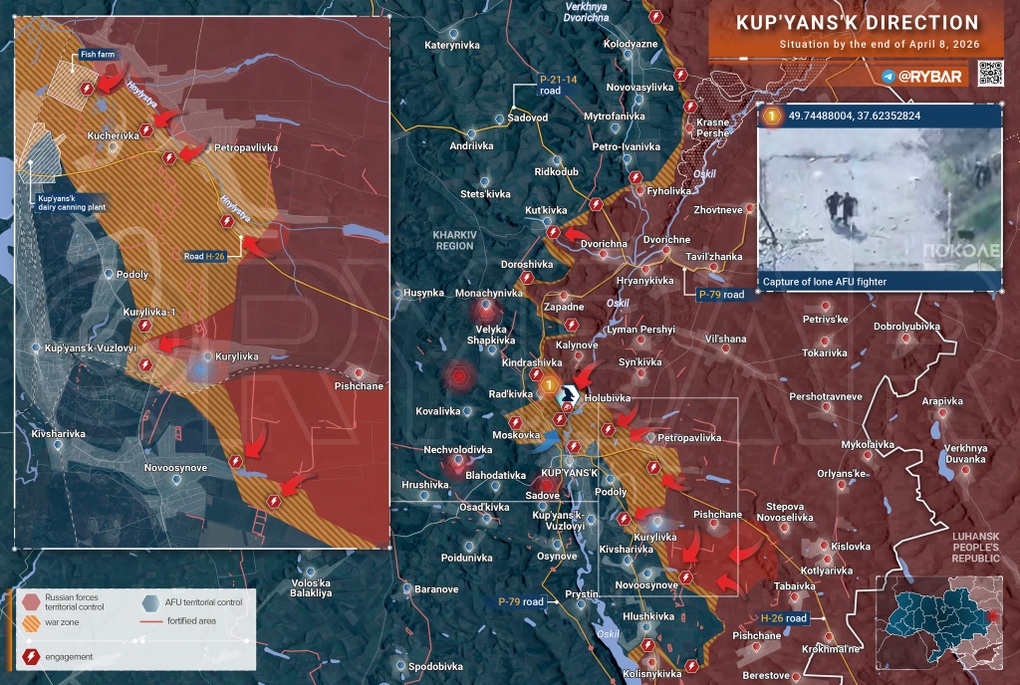Click the Sadovod settlement marker

(x=499, y=118)
